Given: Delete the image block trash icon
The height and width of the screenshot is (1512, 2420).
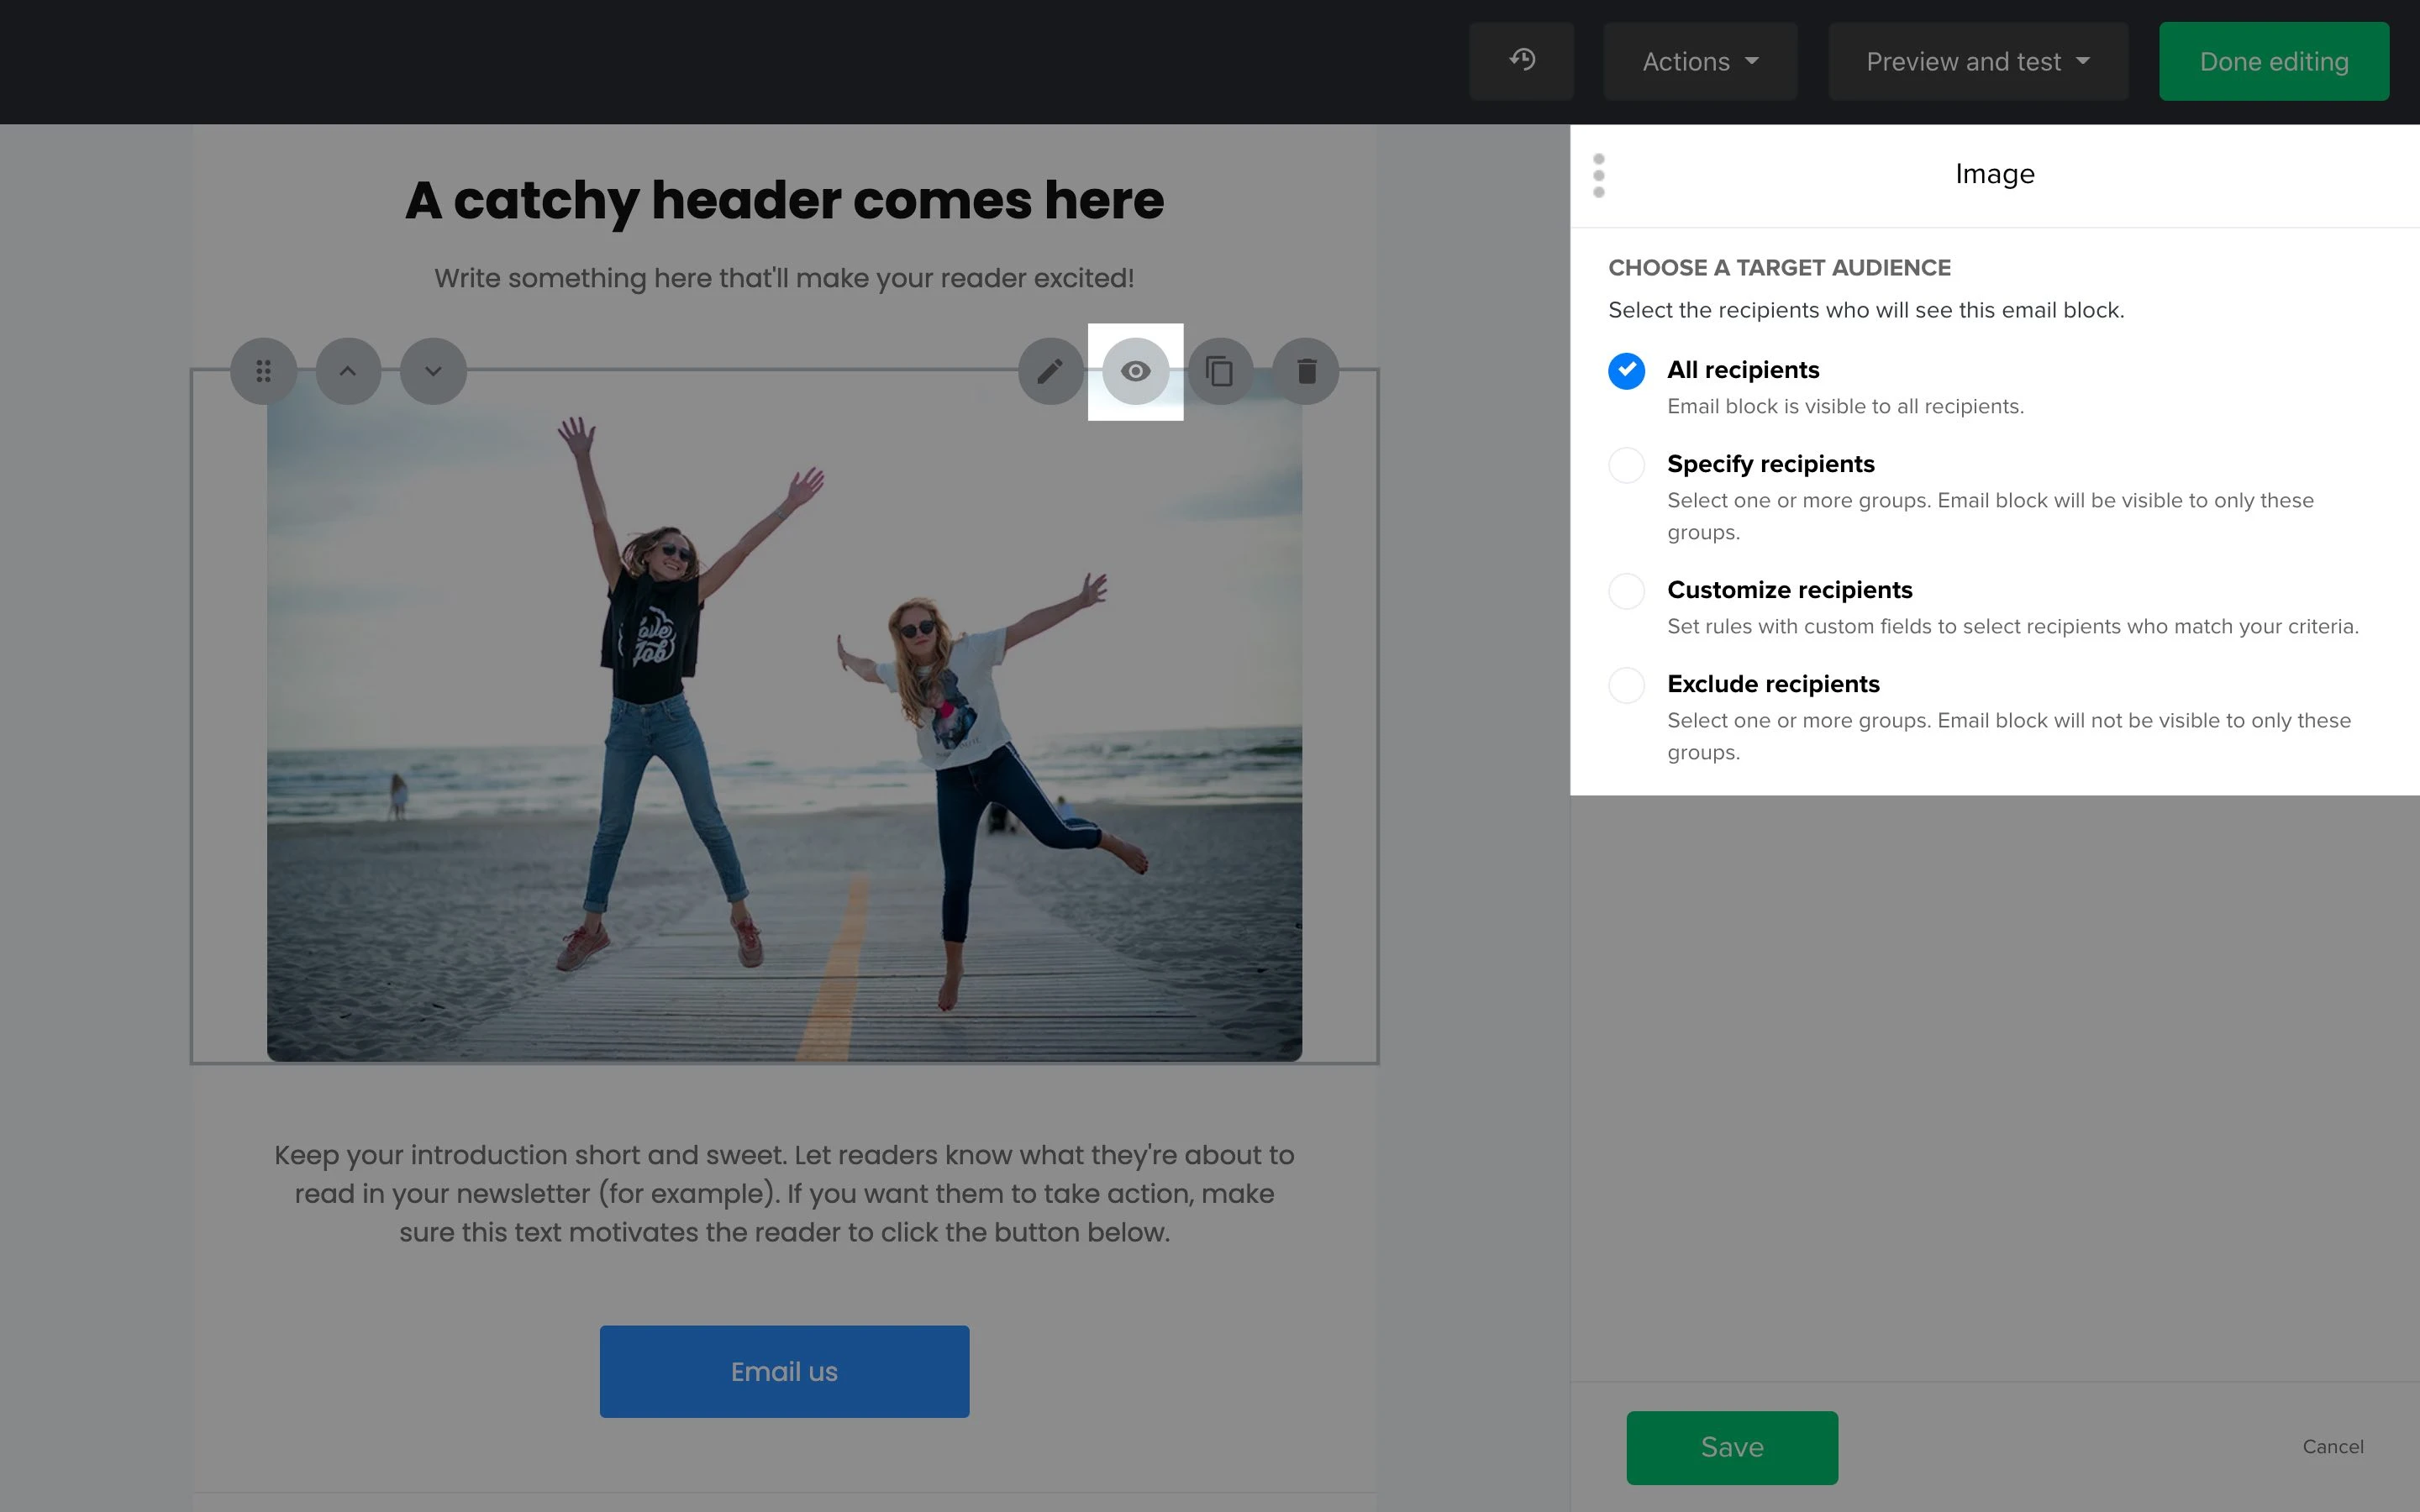Looking at the screenshot, I should tap(1306, 372).
